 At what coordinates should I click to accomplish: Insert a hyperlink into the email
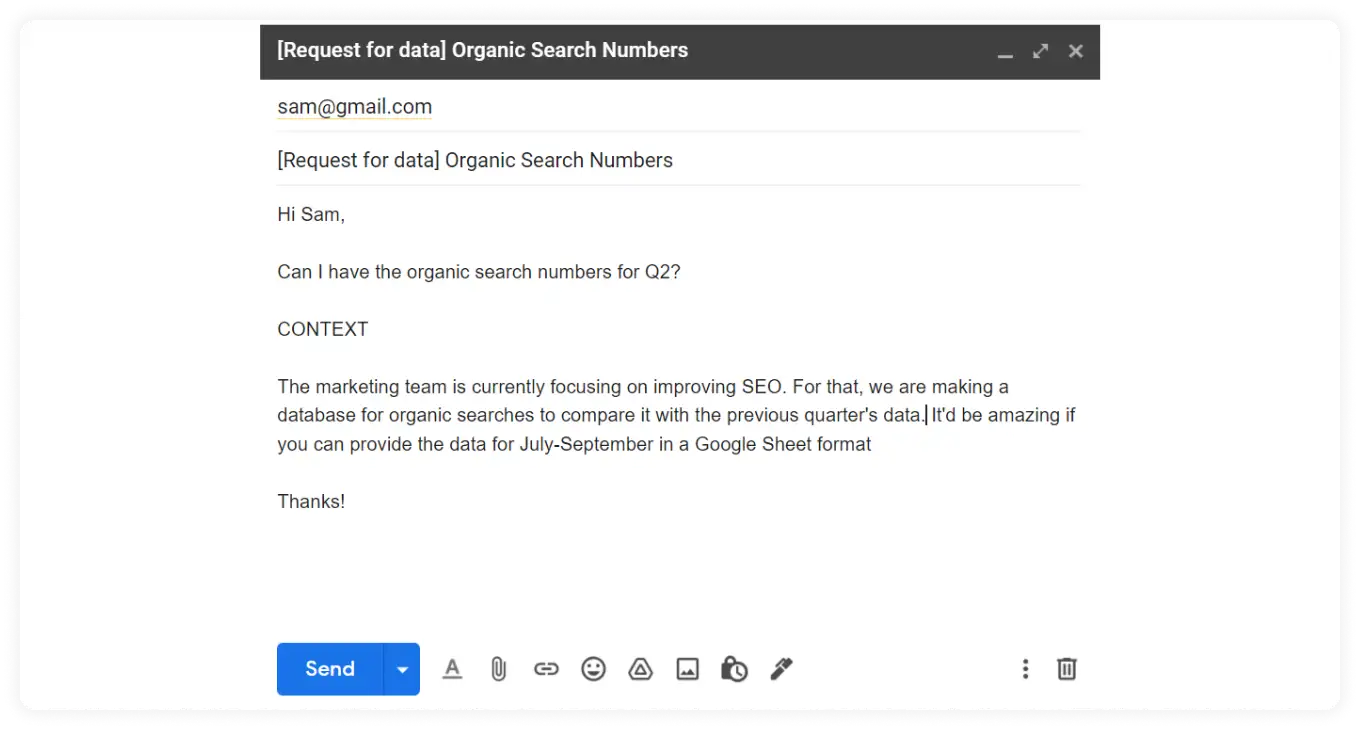[x=546, y=669]
